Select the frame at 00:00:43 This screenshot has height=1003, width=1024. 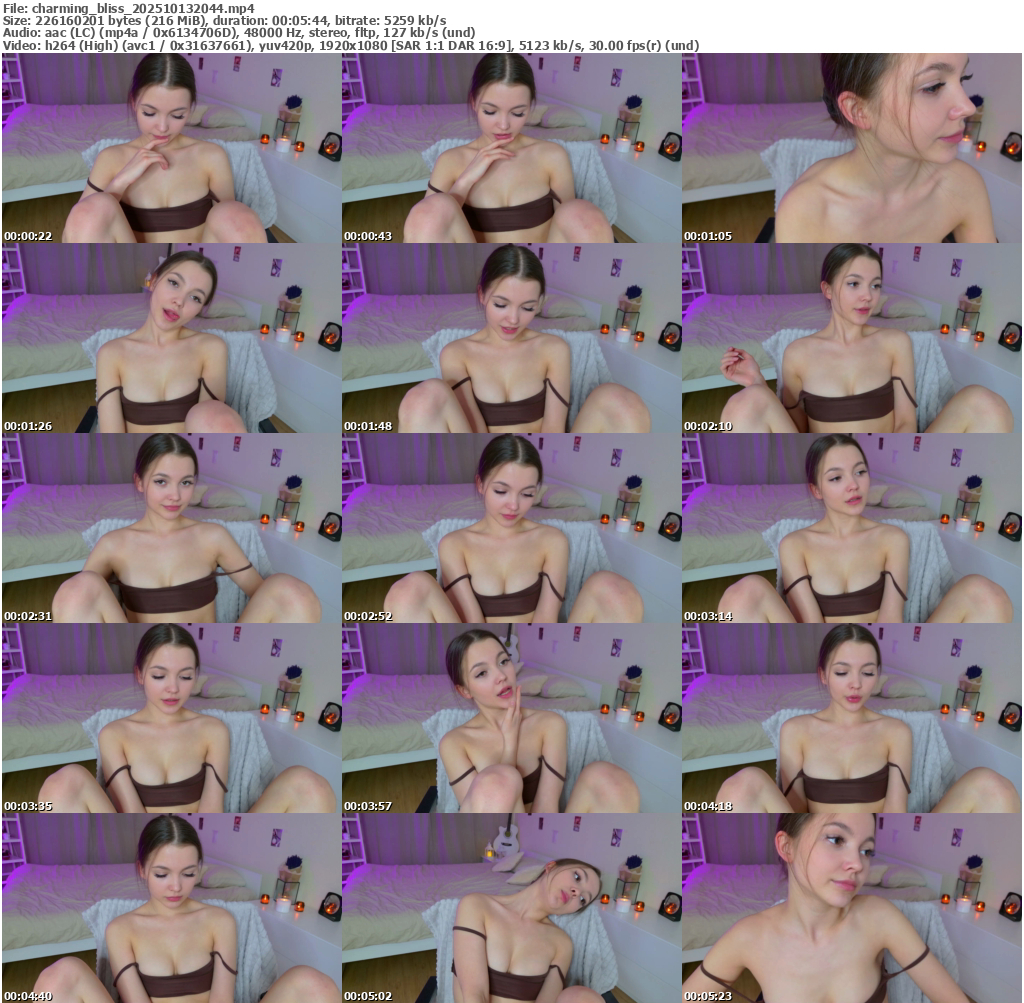(x=511, y=148)
